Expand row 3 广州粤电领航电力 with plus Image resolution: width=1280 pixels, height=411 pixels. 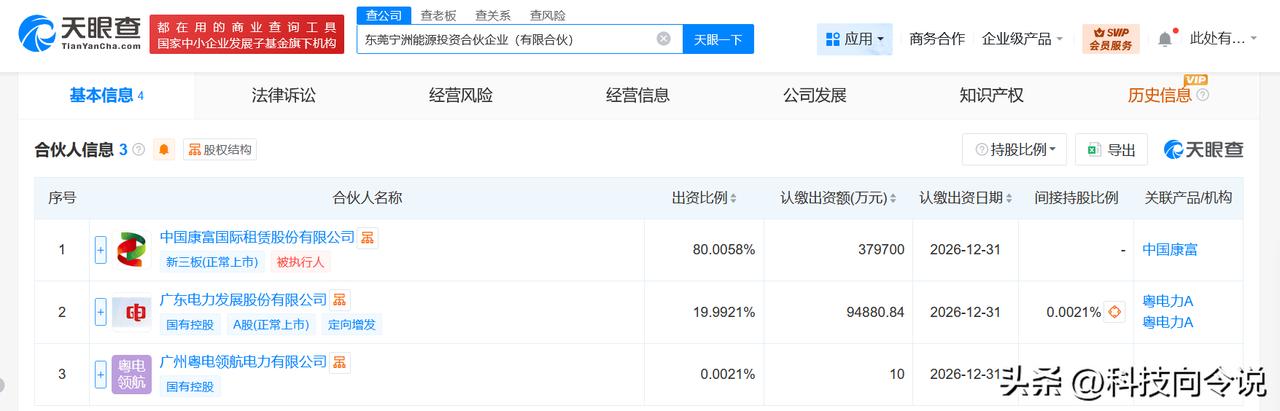(100, 374)
